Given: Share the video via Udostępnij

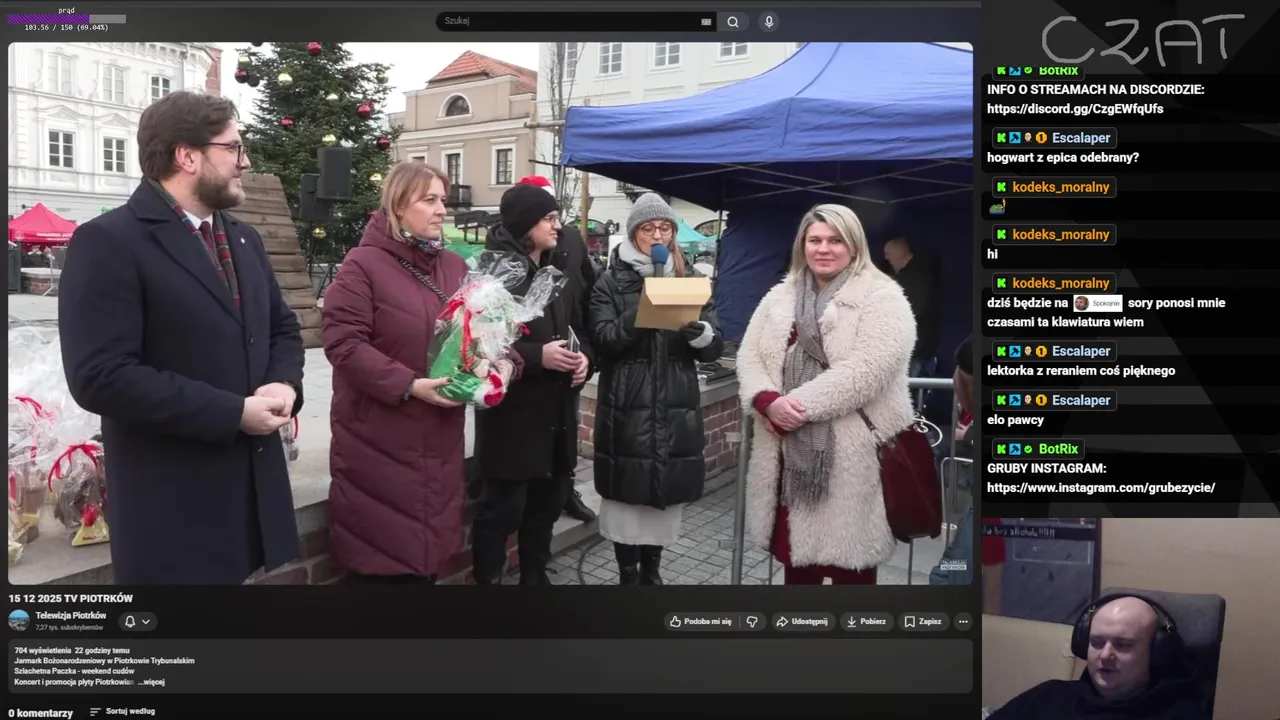Looking at the screenshot, I should [x=803, y=621].
